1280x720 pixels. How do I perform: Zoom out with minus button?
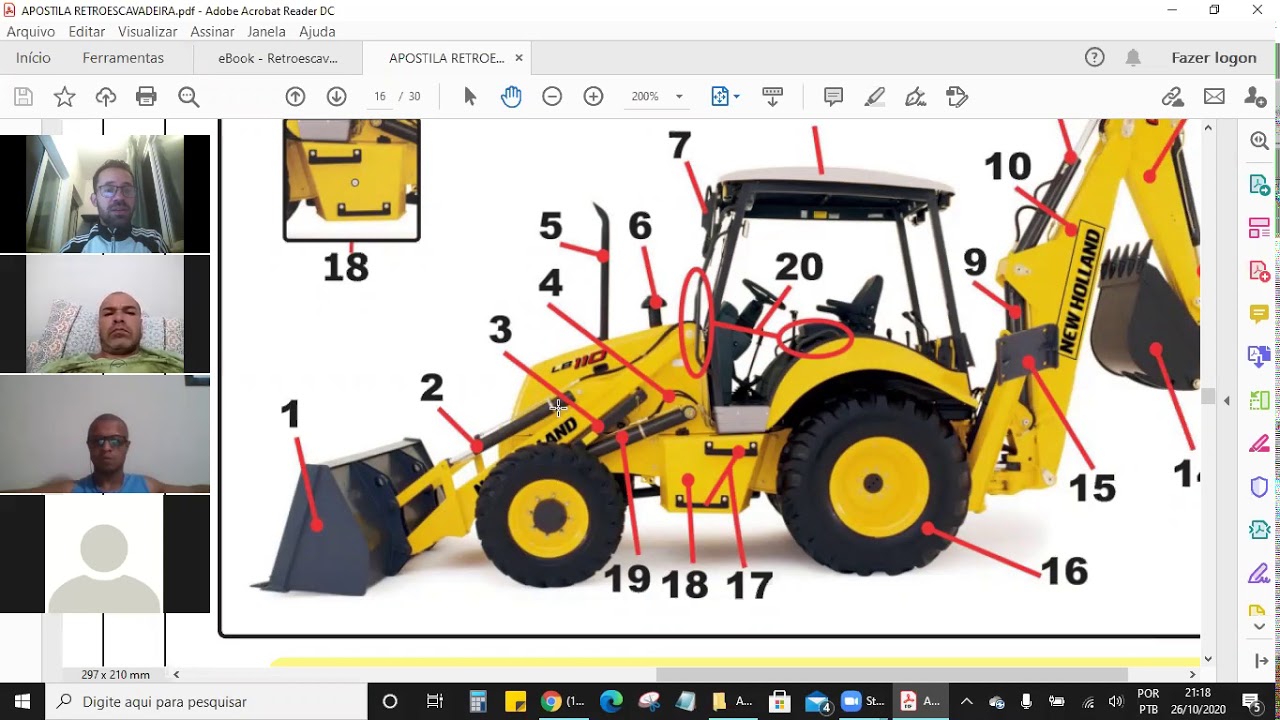tap(552, 97)
